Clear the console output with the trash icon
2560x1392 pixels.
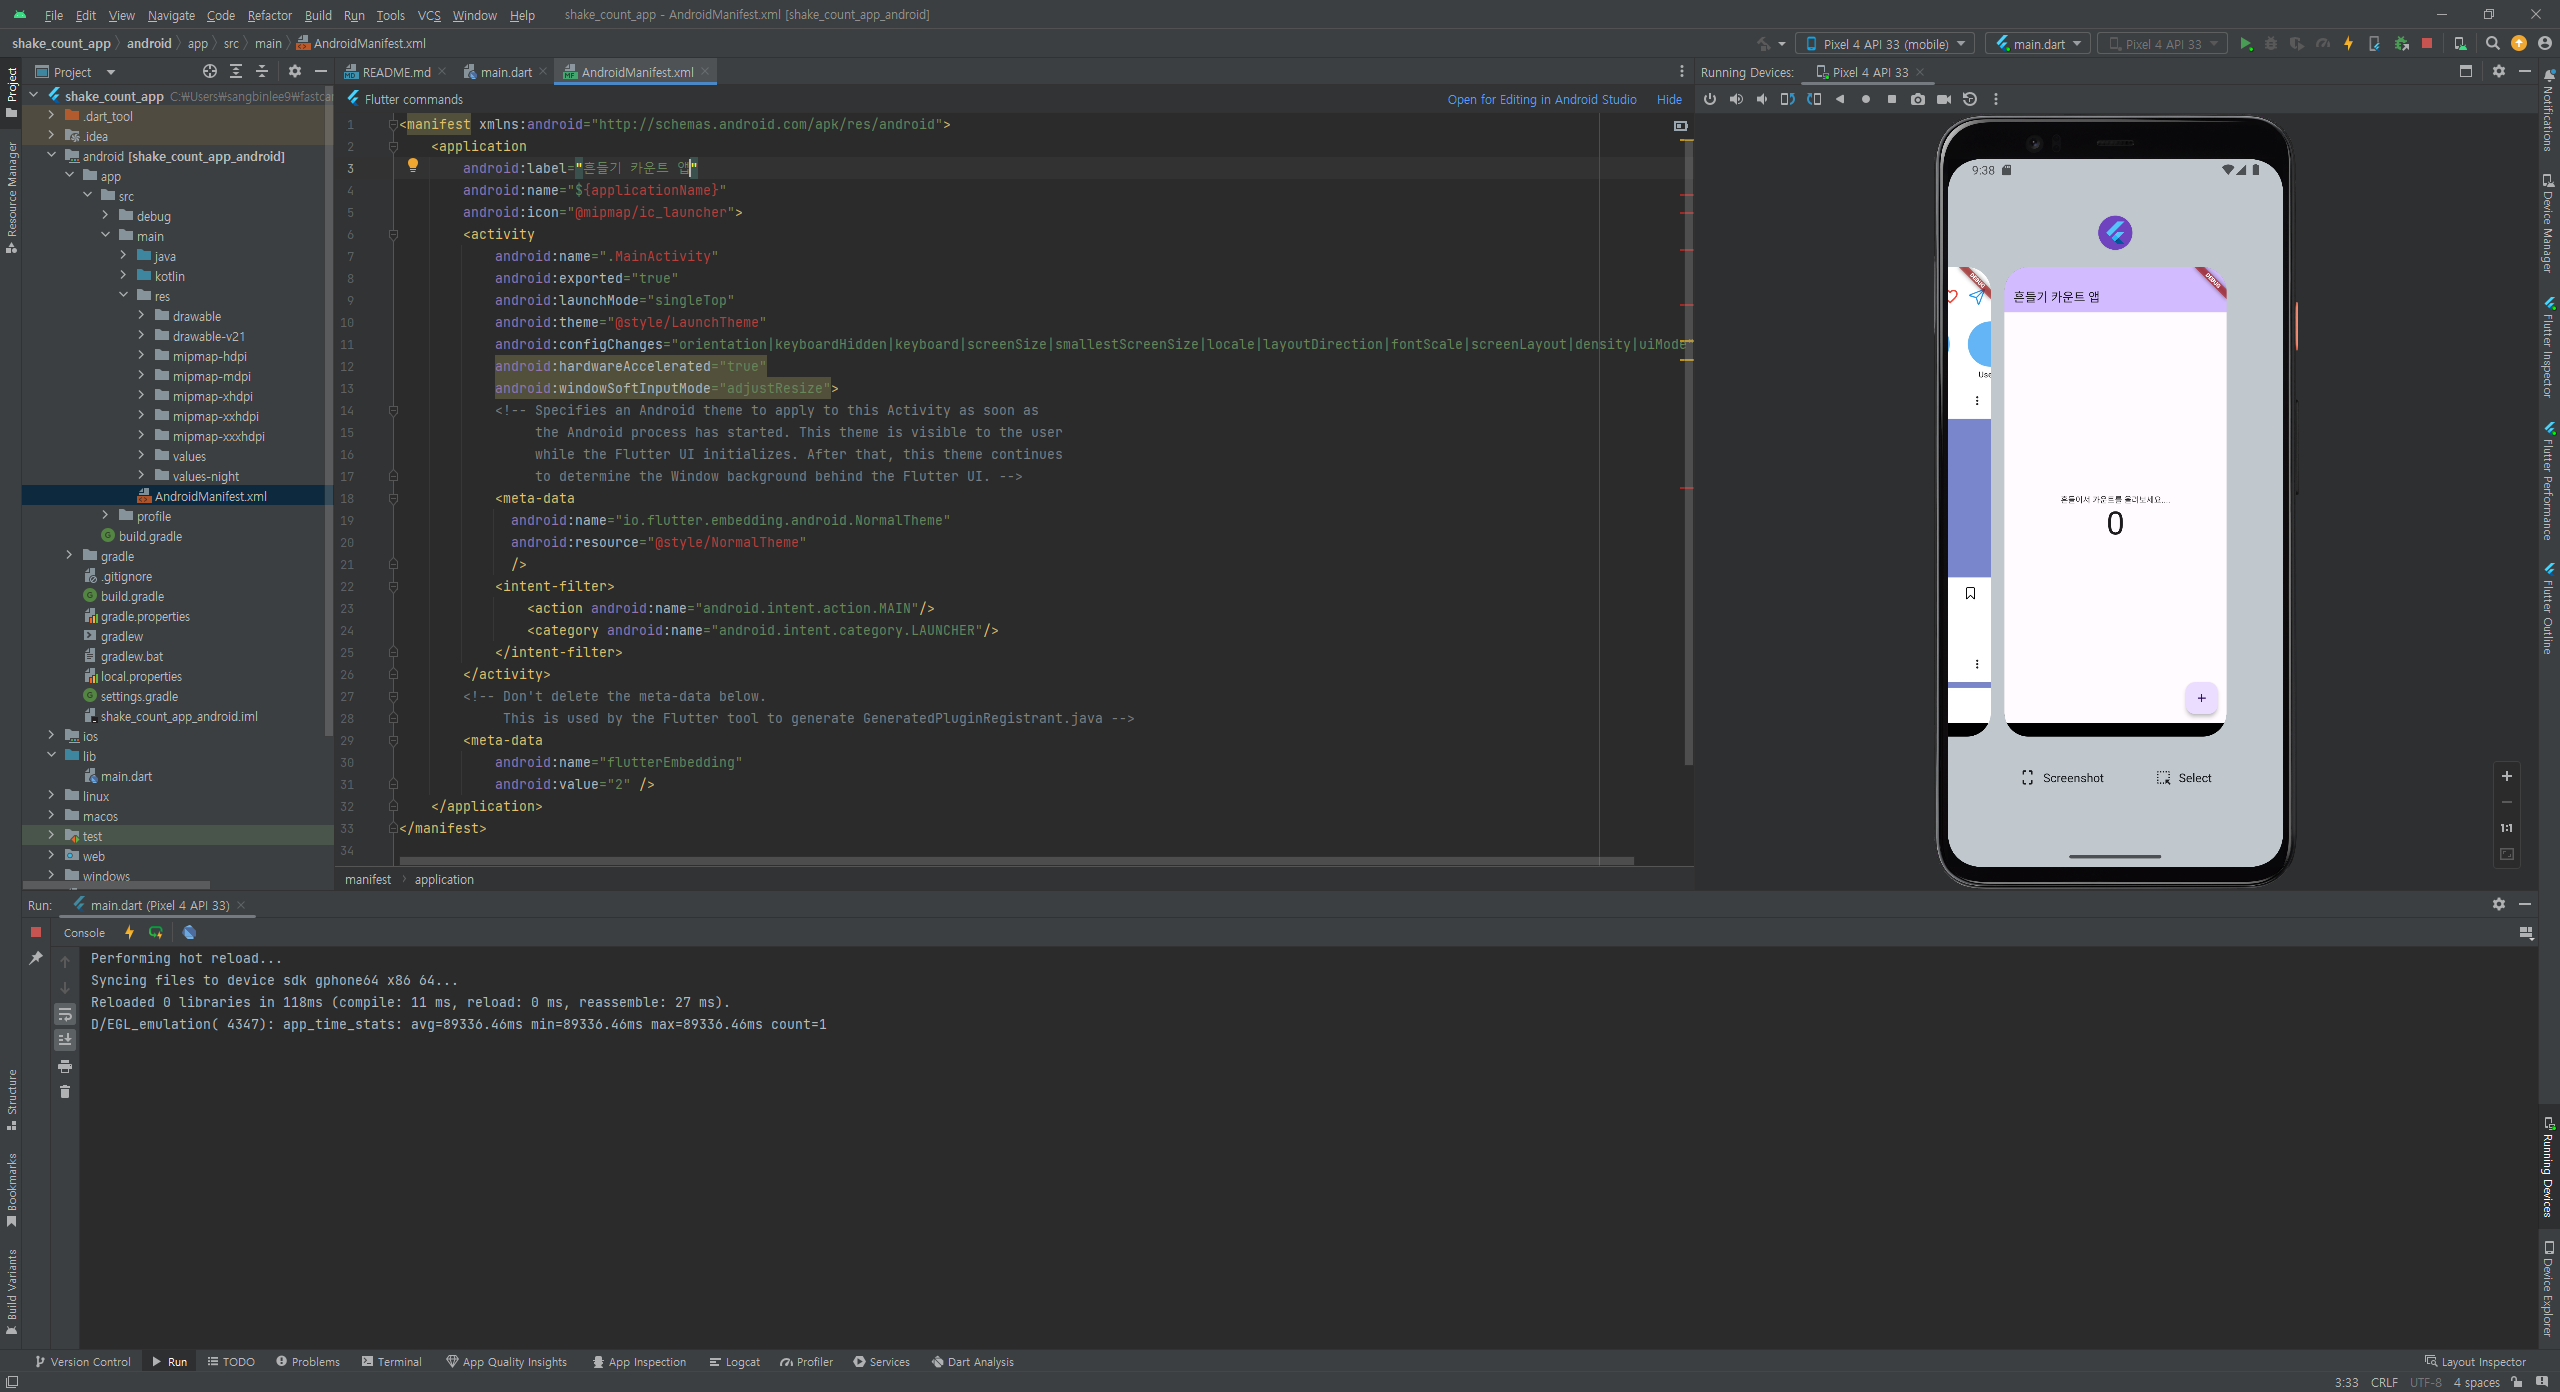pos(65,1092)
